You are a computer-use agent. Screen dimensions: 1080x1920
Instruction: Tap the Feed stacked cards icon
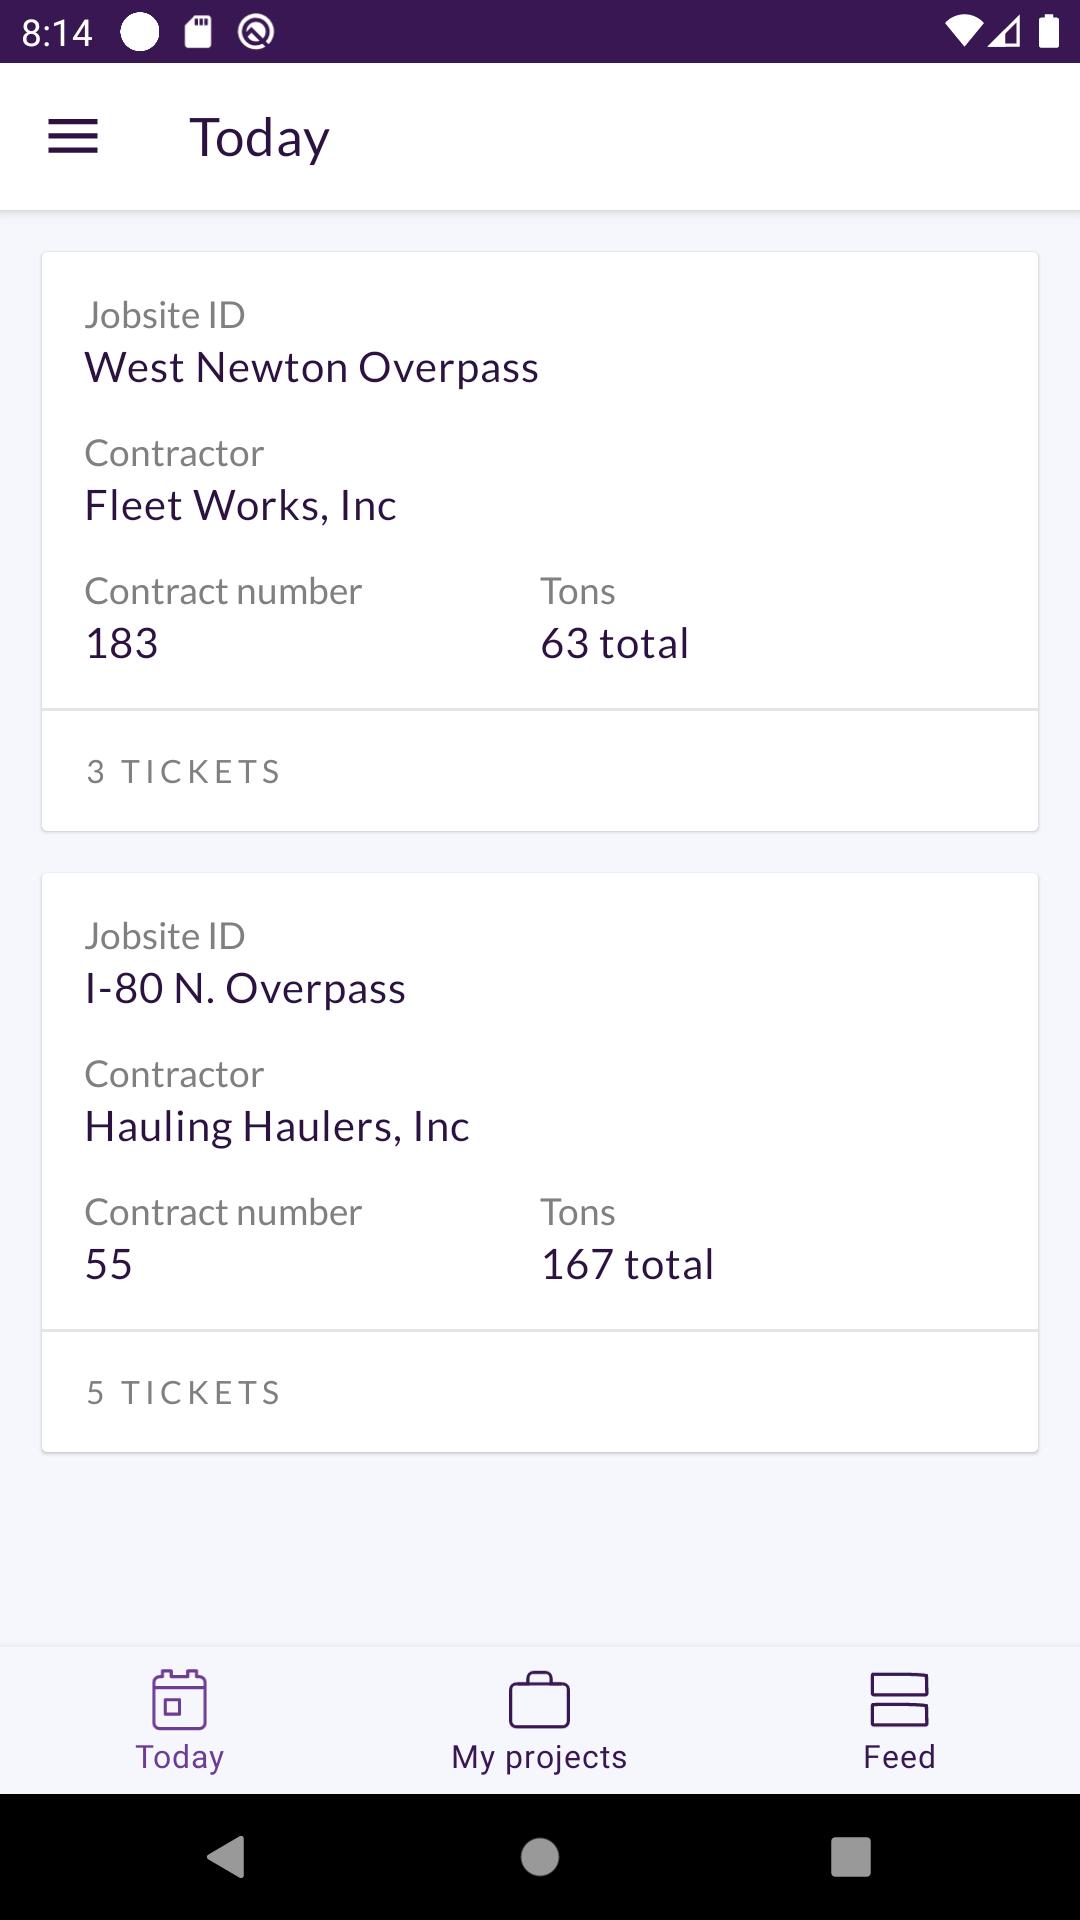coord(899,1700)
